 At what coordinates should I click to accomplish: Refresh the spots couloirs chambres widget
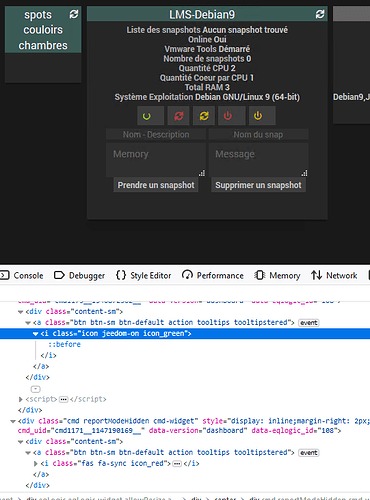74,14
